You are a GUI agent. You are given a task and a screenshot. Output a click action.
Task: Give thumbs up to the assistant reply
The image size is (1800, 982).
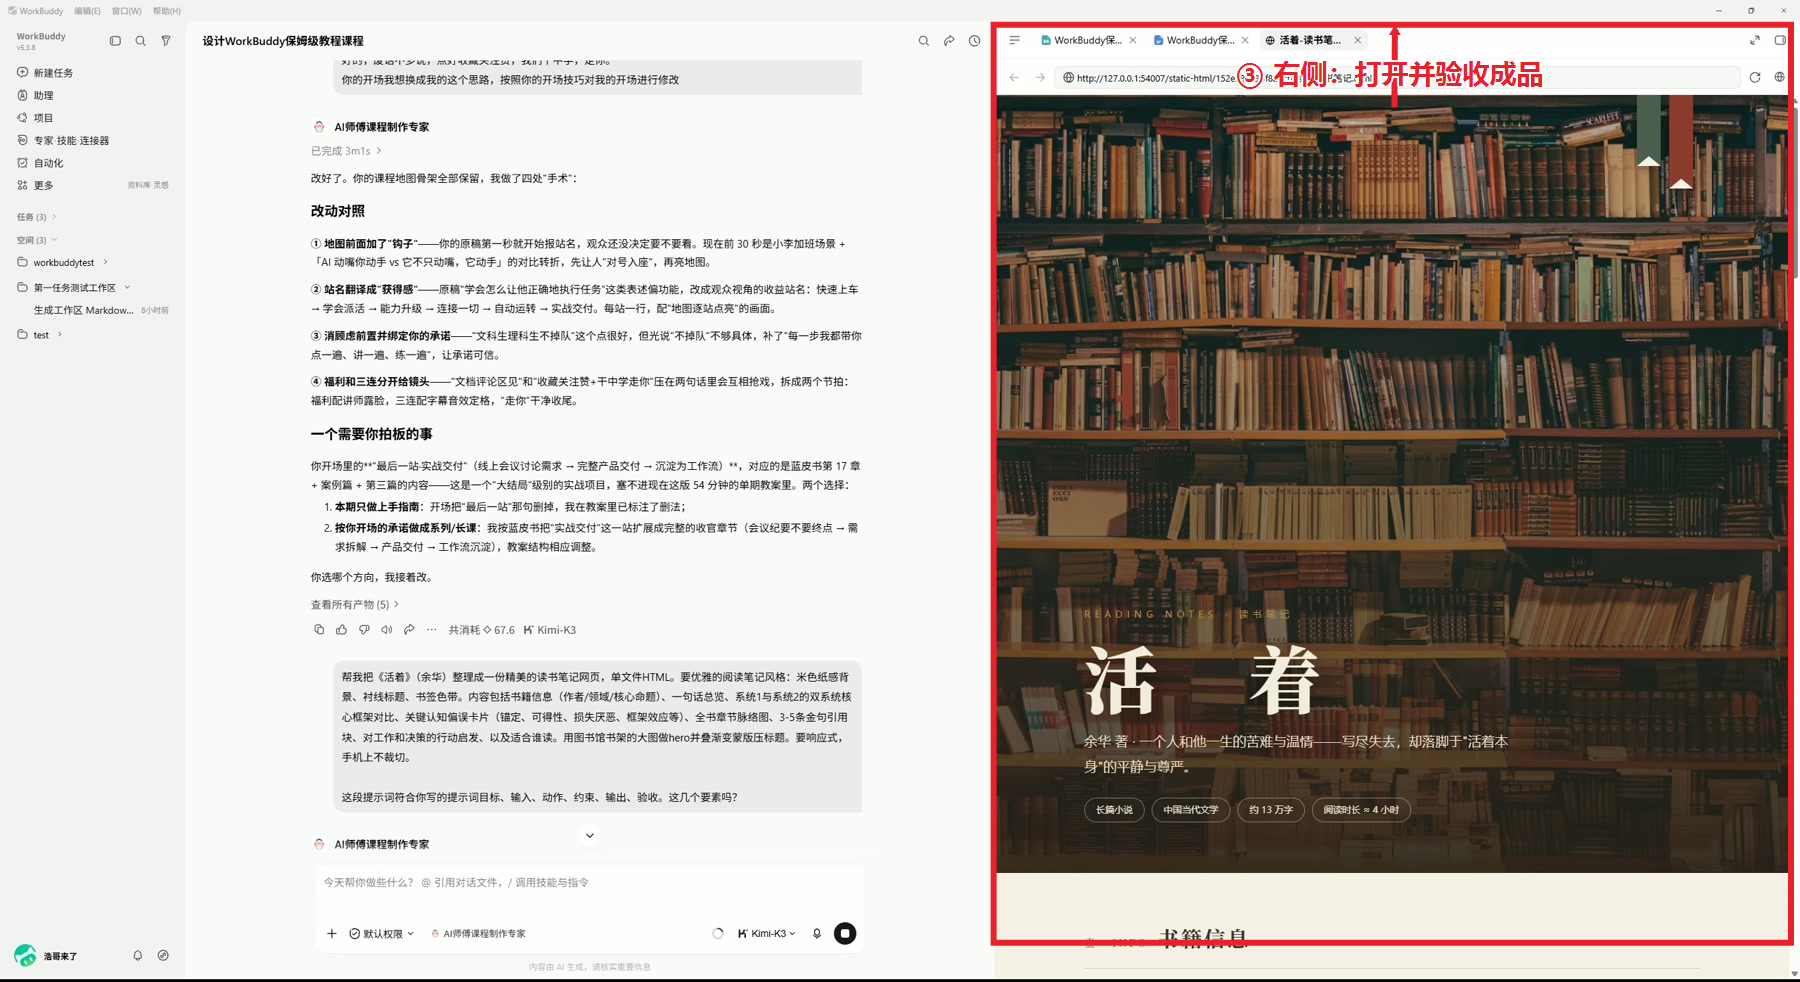click(x=342, y=630)
